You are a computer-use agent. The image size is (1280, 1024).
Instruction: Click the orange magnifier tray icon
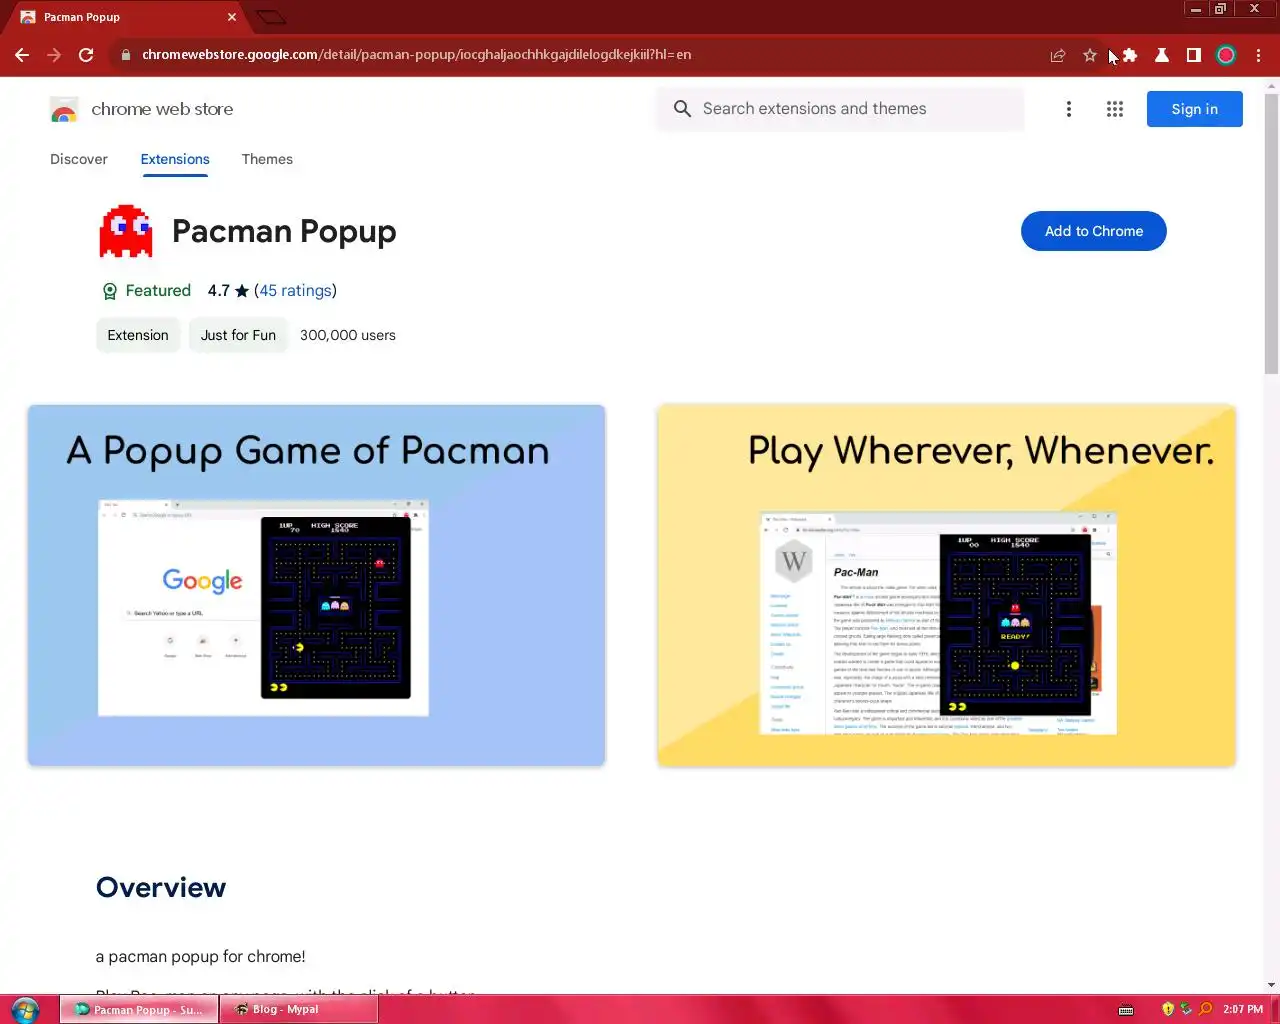[x=1205, y=1009]
